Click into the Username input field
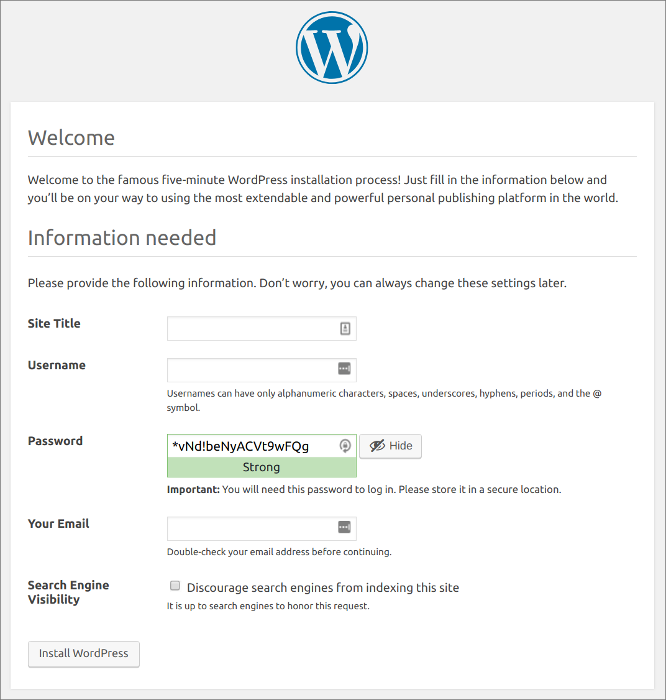The width and height of the screenshot is (666, 700). [x=250, y=369]
